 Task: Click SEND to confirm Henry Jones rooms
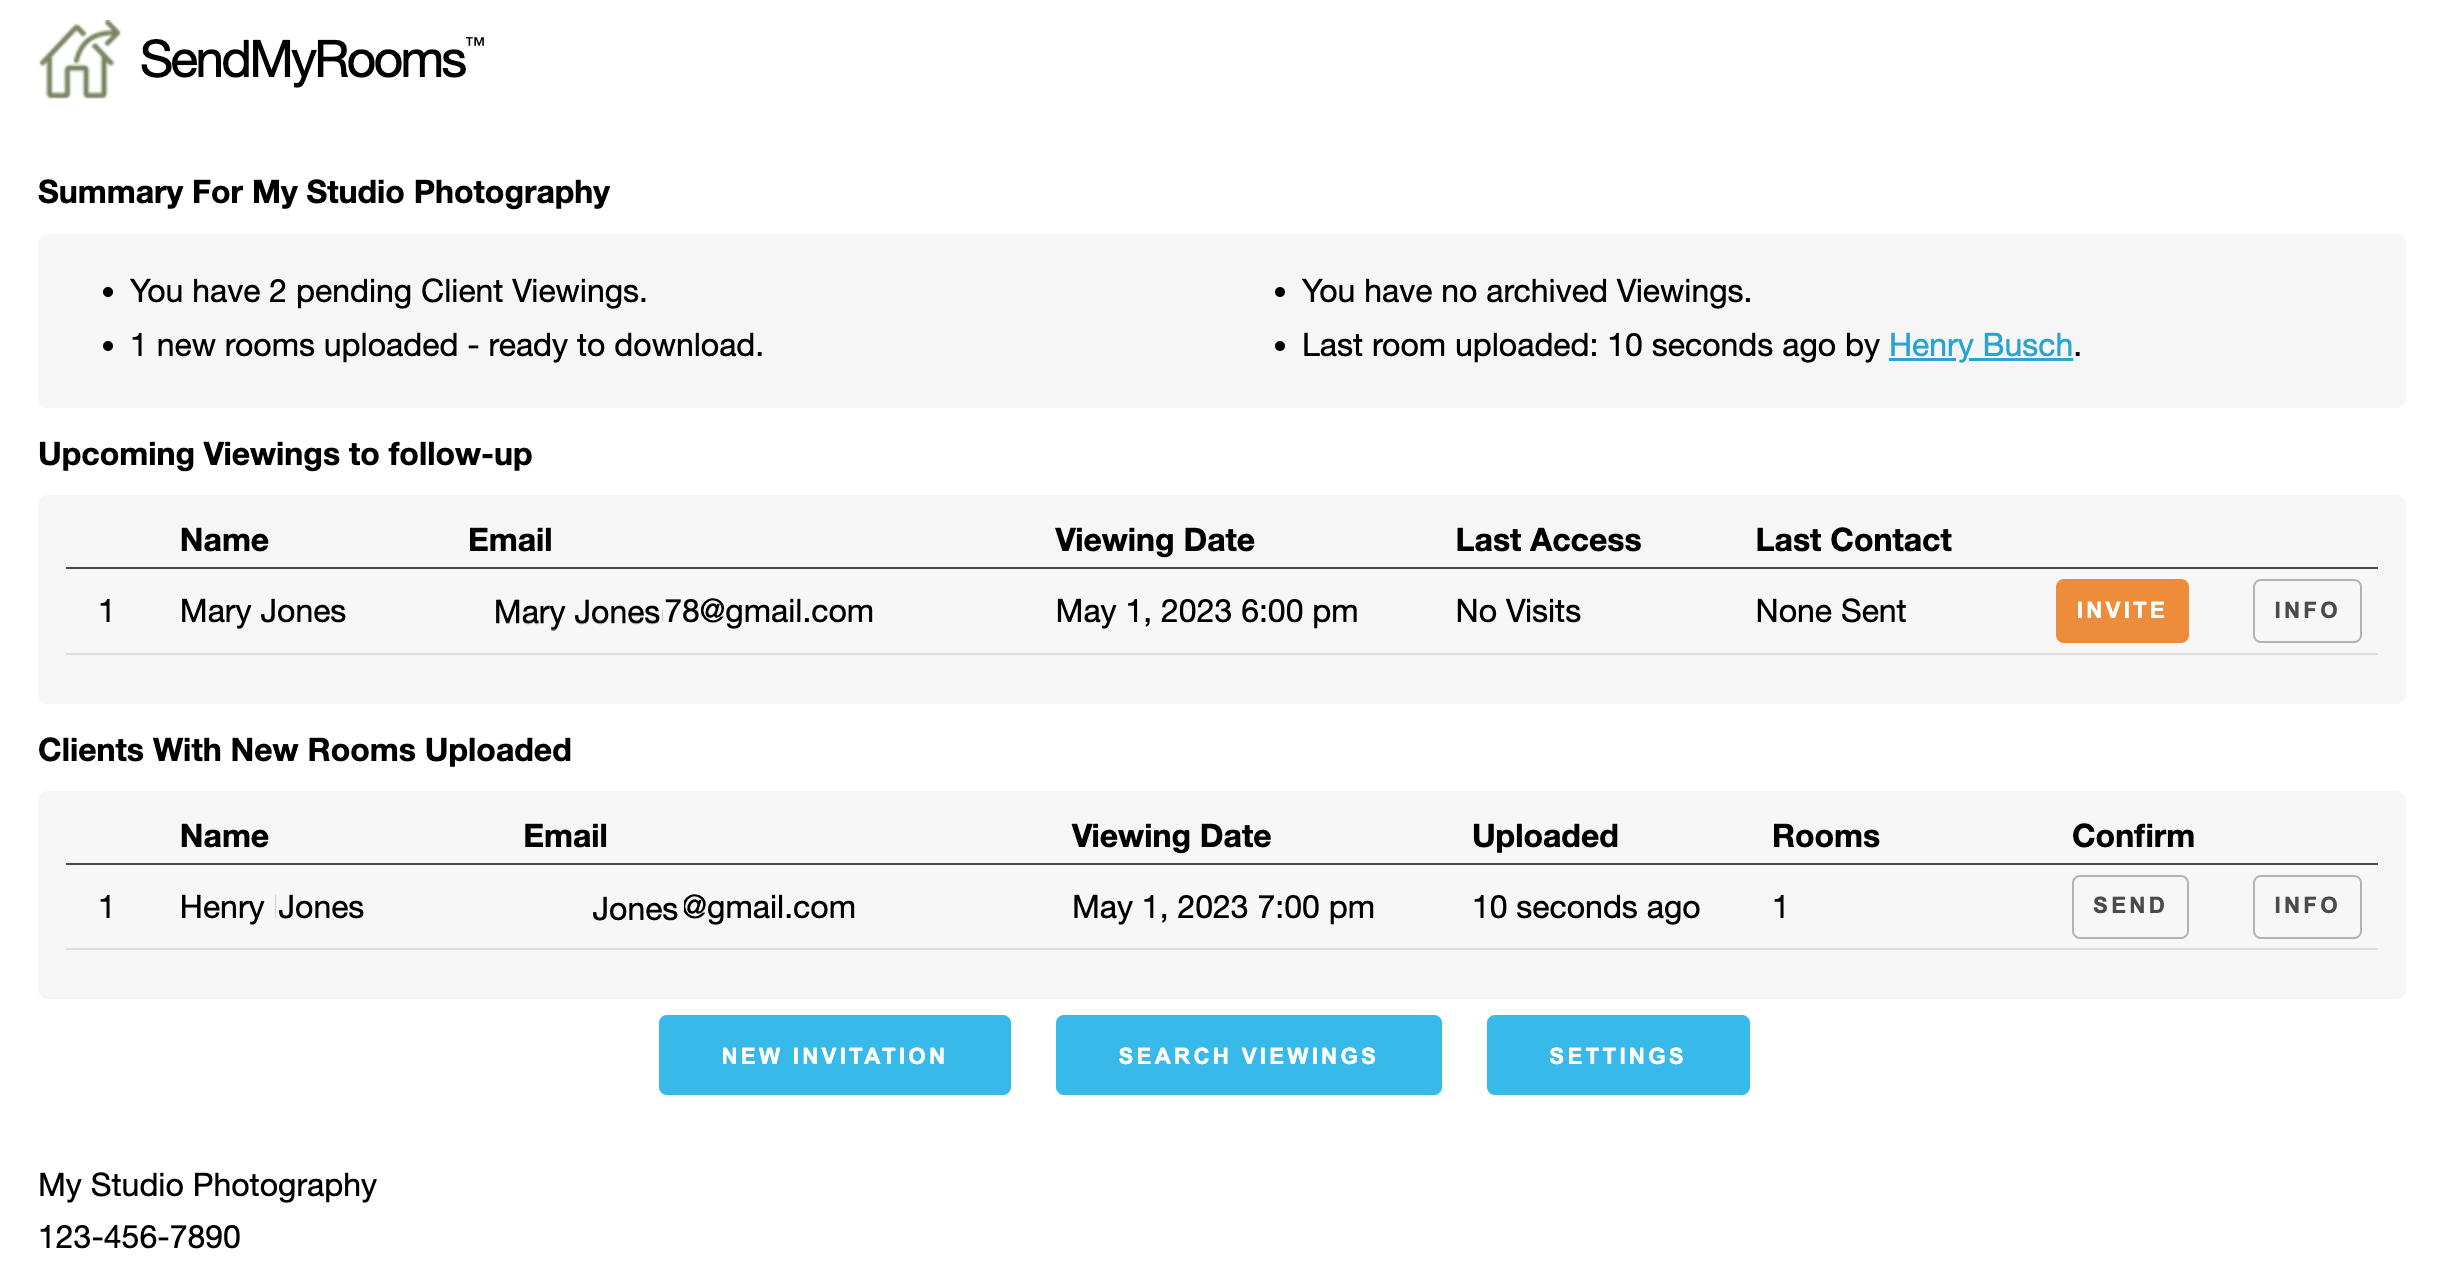[x=2129, y=906]
